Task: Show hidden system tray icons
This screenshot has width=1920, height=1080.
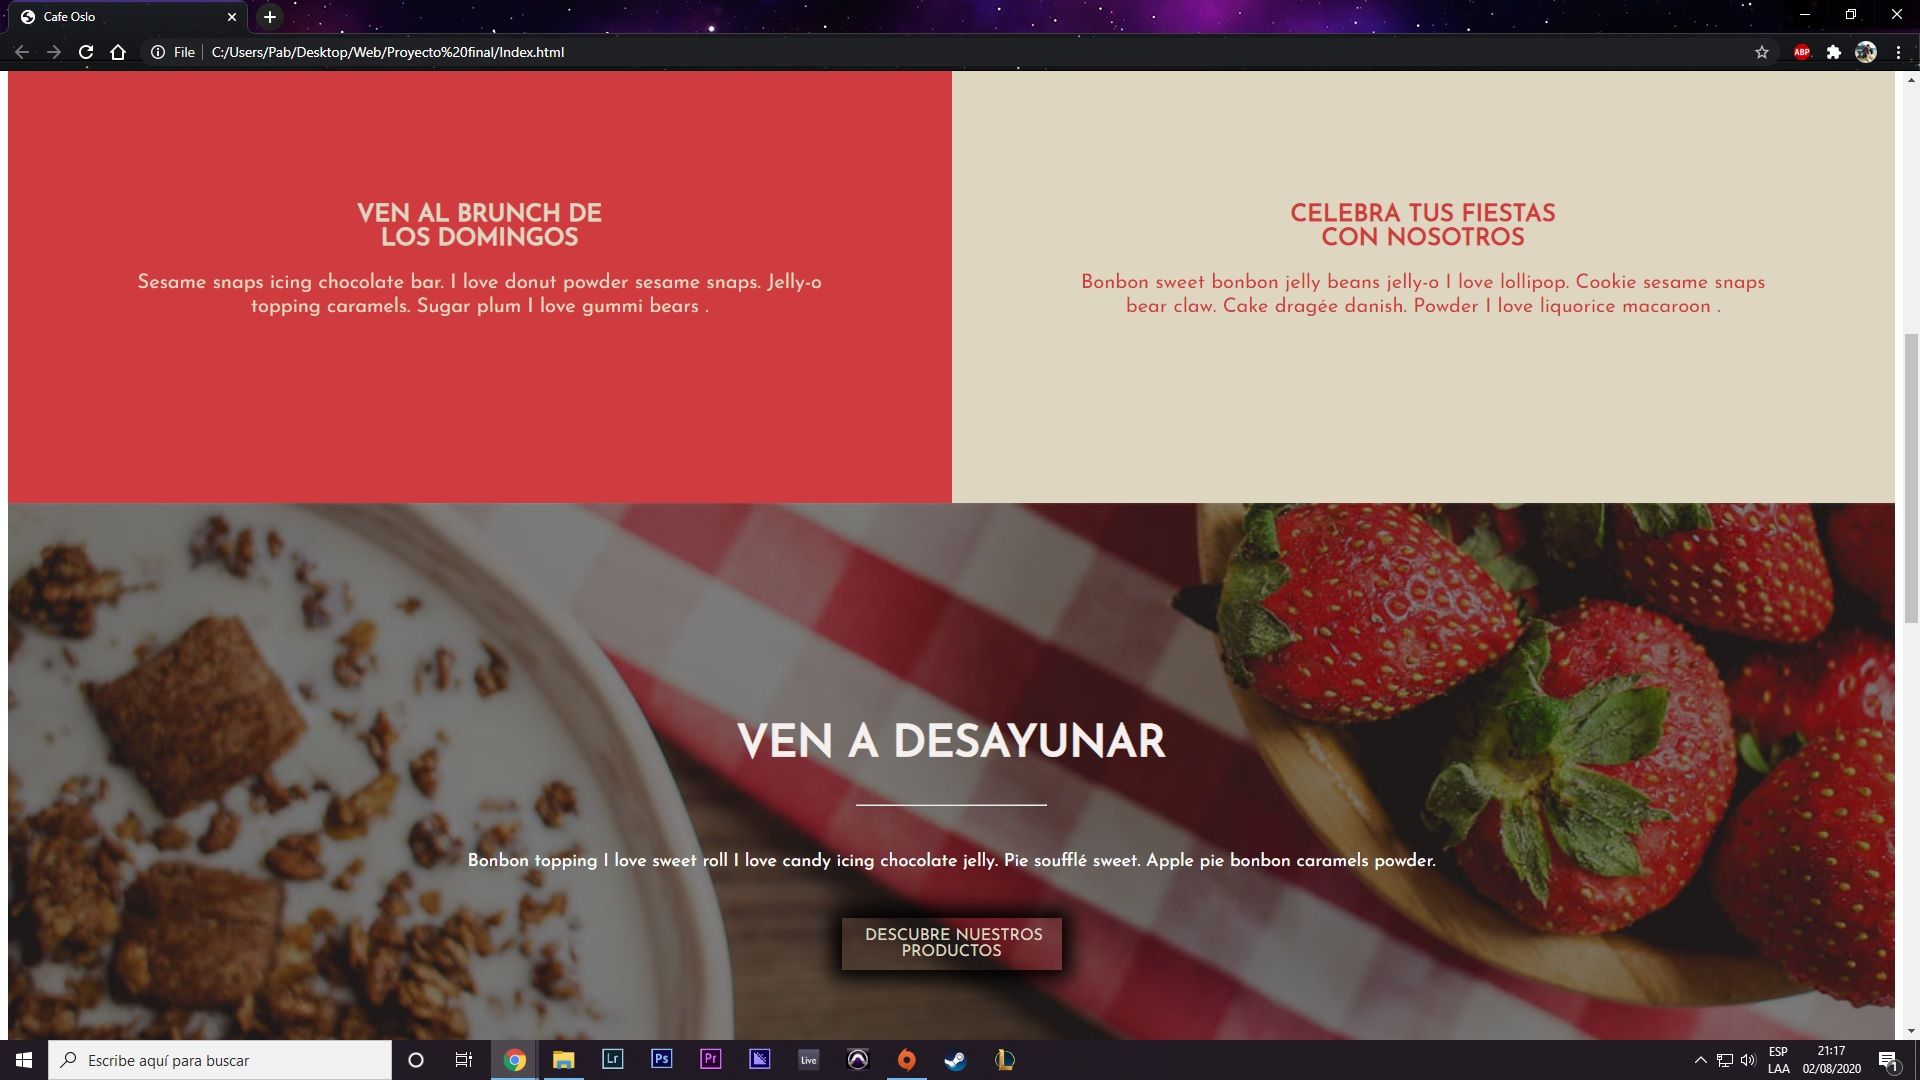Action: point(1700,1060)
